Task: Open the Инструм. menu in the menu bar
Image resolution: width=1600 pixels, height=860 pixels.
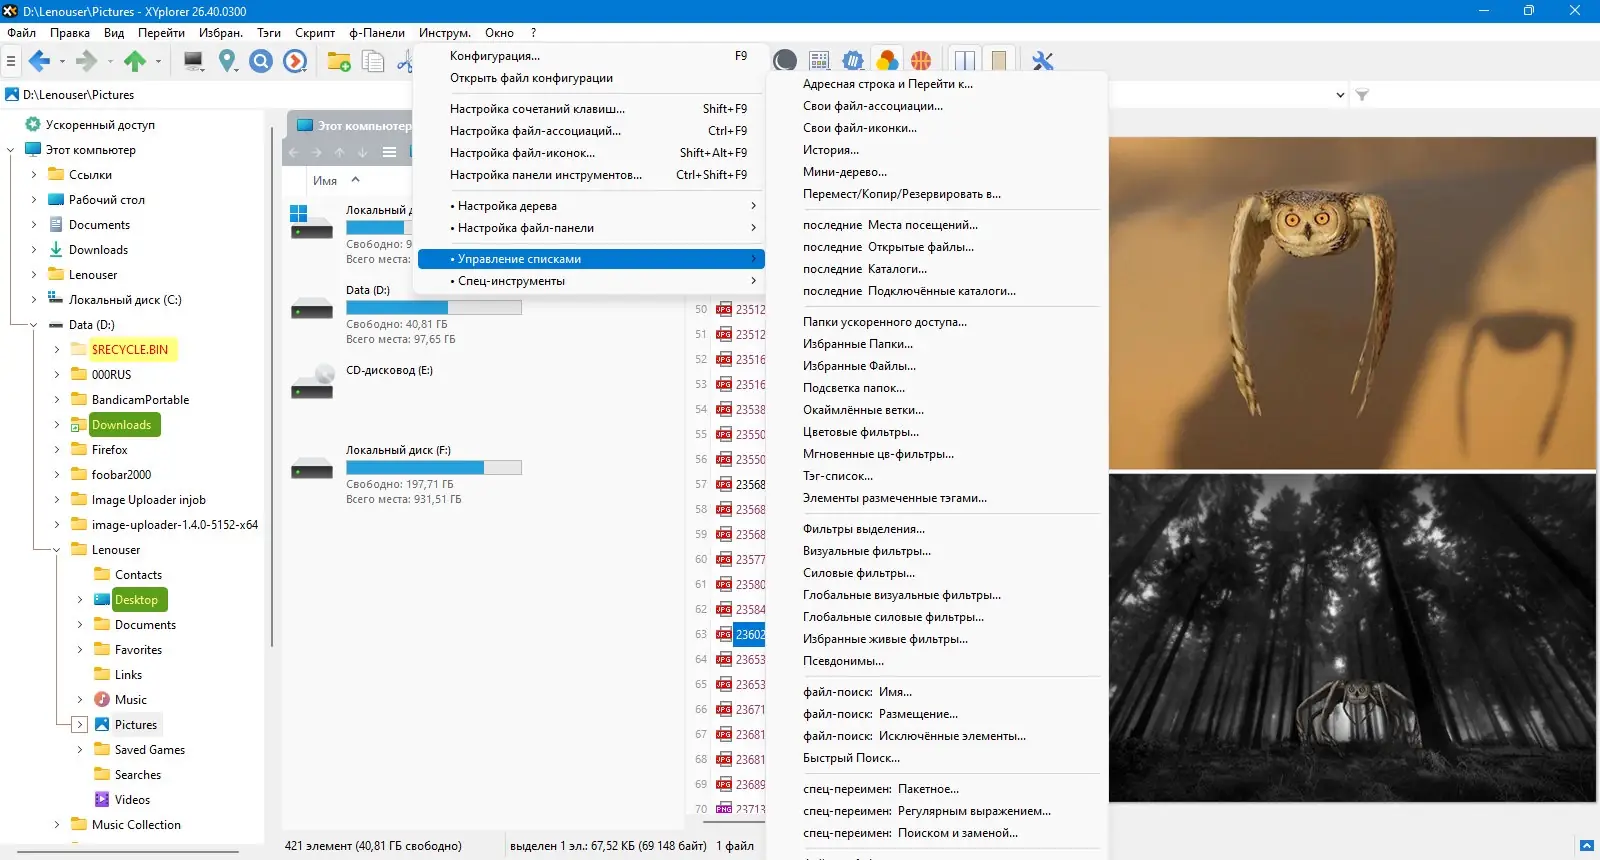Action: [x=445, y=33]
